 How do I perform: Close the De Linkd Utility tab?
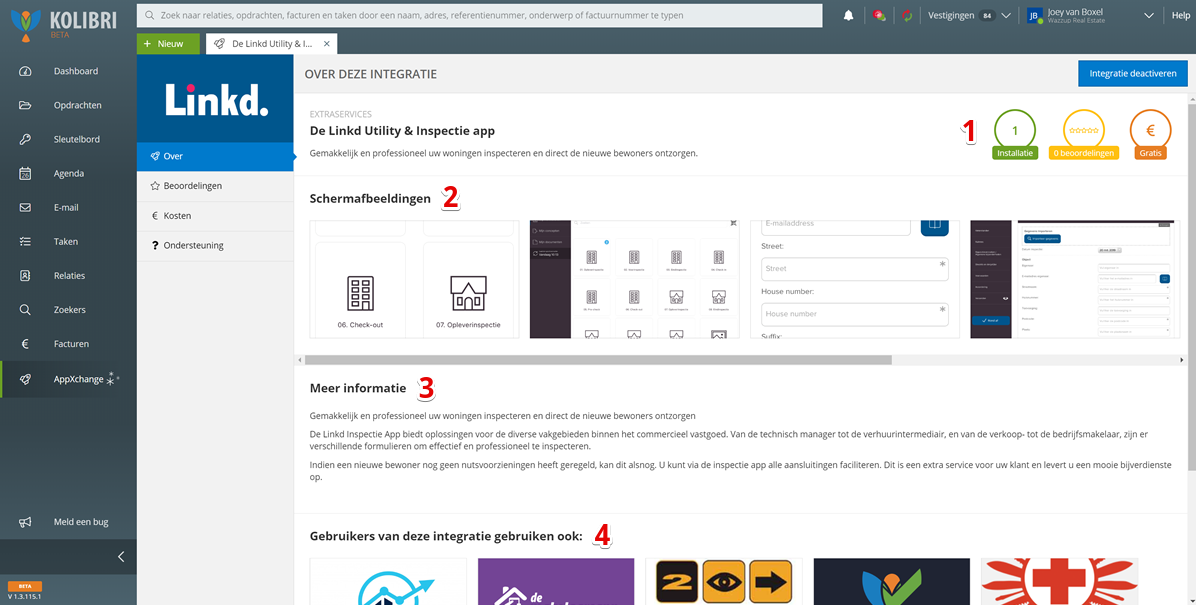pos(326,44)
